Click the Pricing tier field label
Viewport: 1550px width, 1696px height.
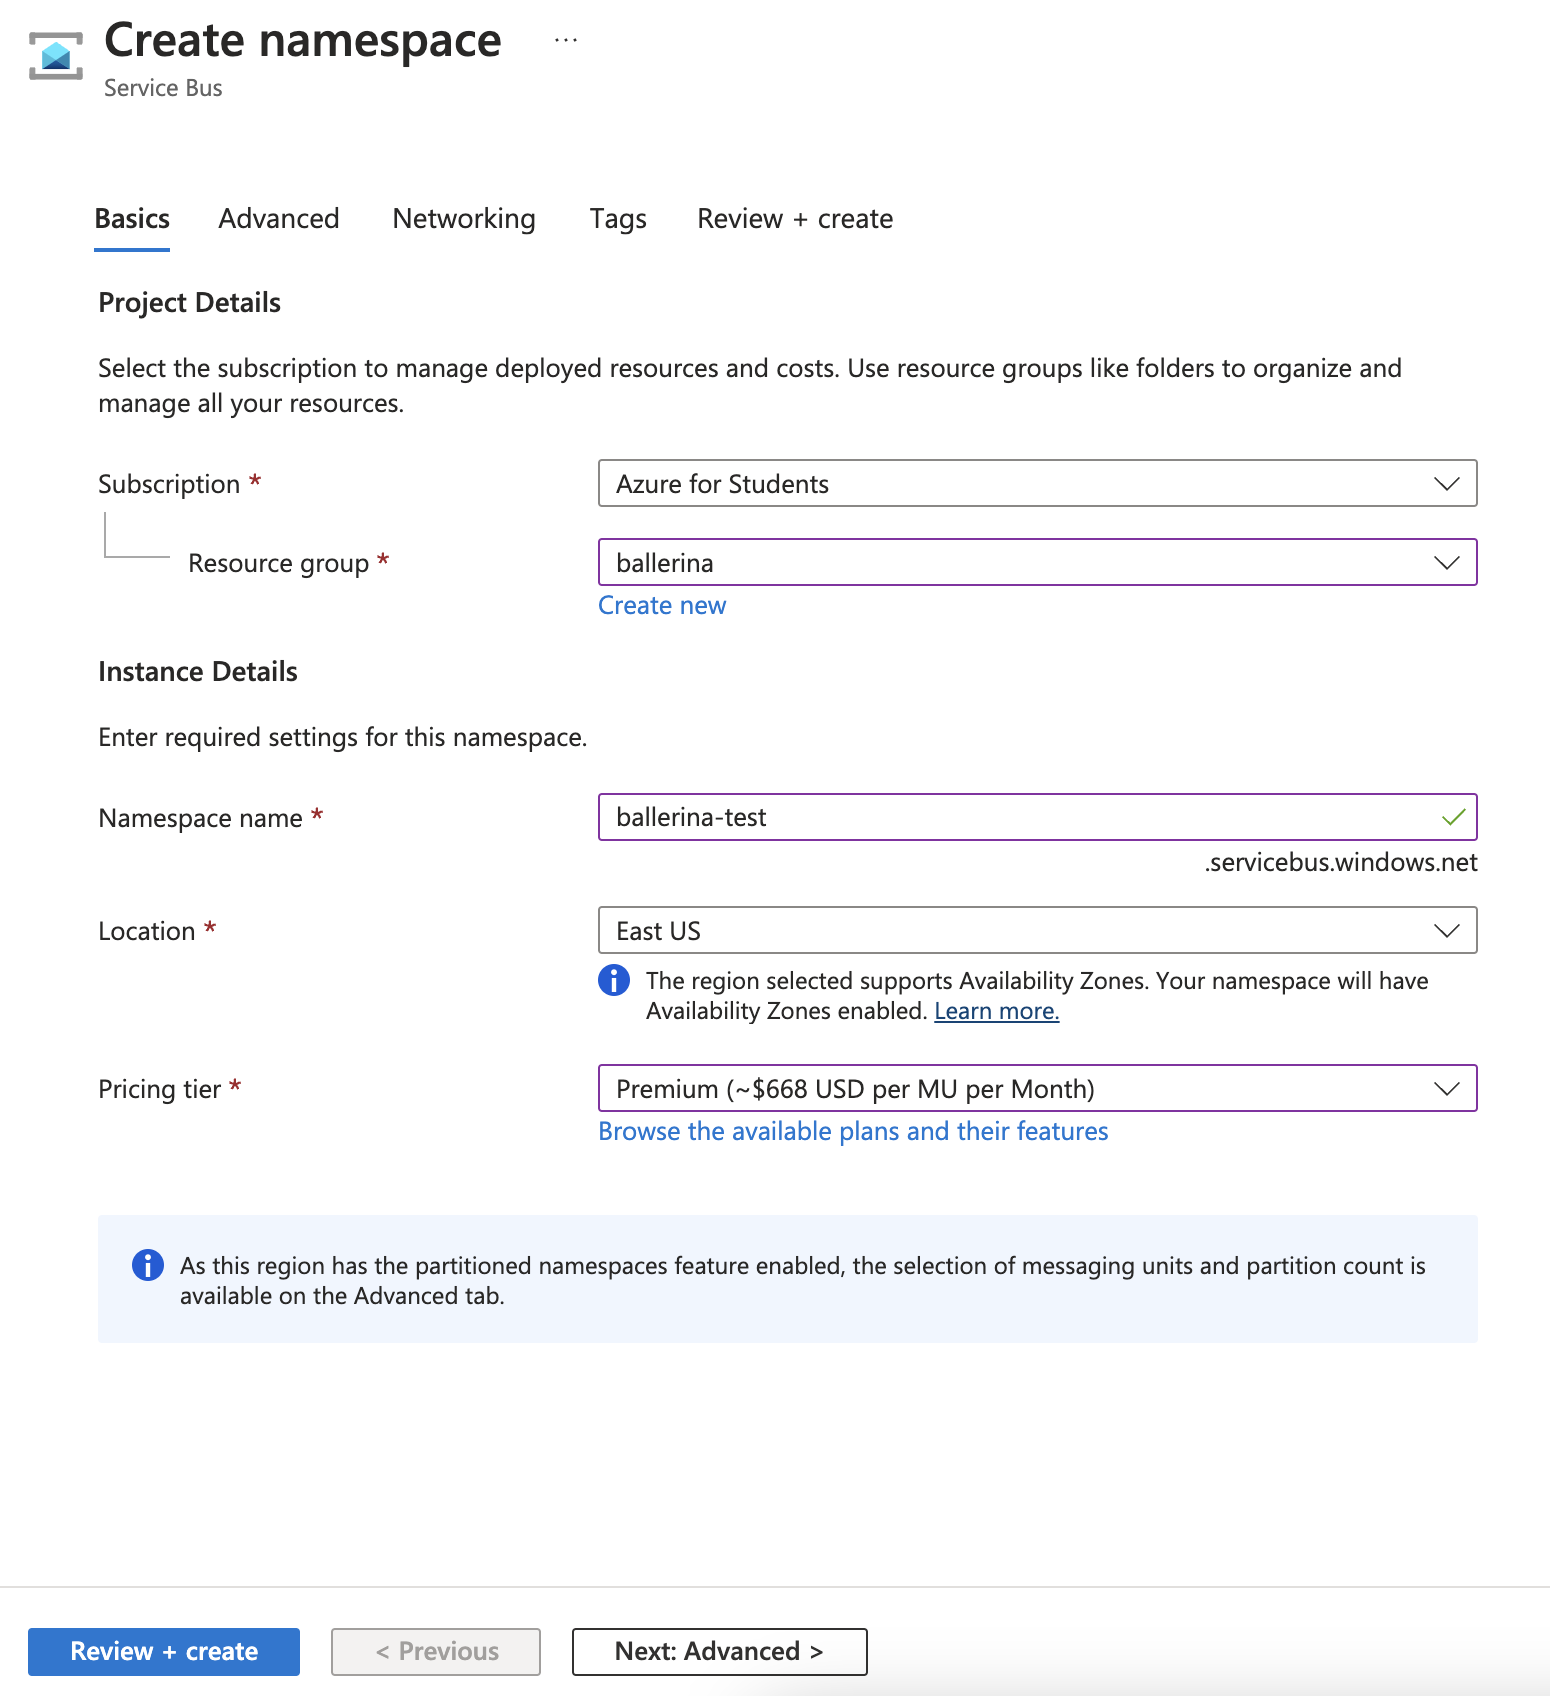(160, 1089)
